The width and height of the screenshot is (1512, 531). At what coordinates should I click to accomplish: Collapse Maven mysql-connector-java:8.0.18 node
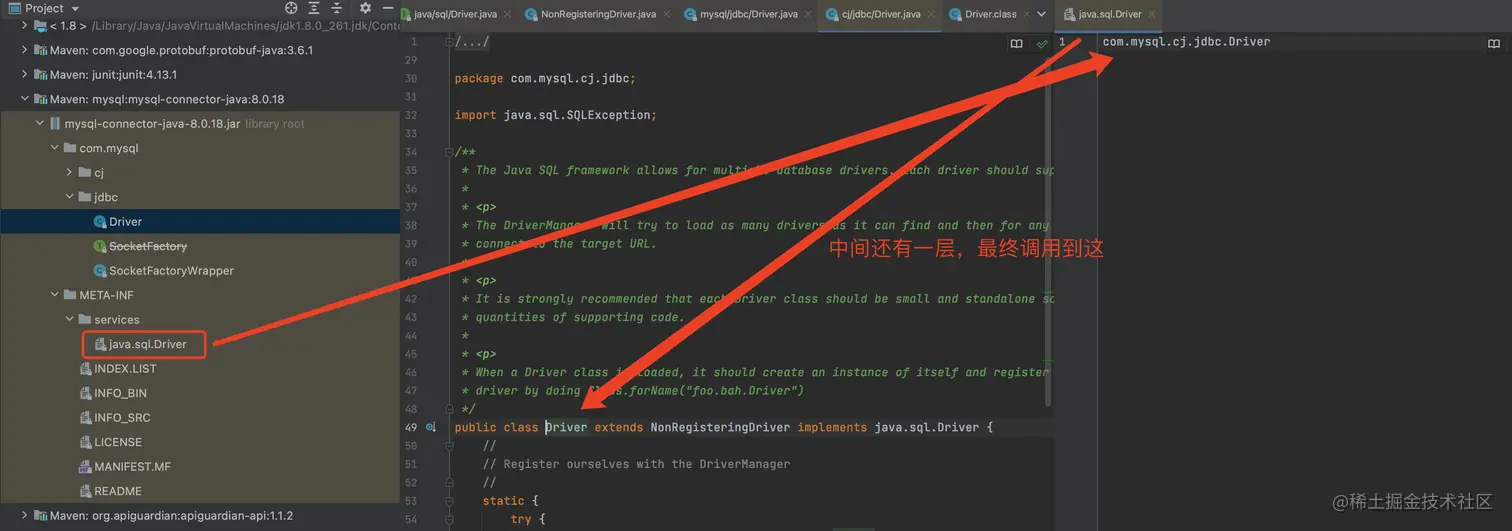click(24, 99)
